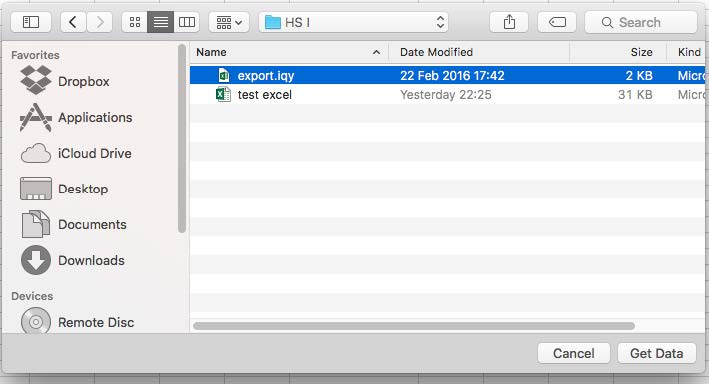Click into the Search field
Viewport: 709px width, 384px height.
point(641,22)
